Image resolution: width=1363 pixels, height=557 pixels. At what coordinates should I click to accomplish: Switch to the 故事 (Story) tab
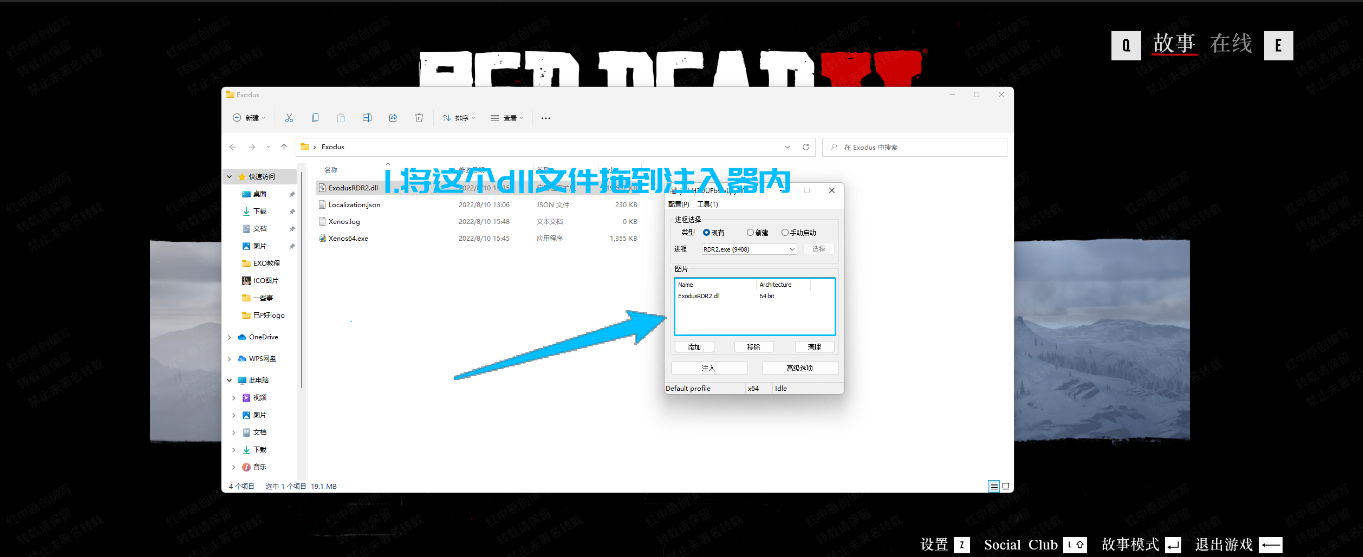(x=1175, y=44)
